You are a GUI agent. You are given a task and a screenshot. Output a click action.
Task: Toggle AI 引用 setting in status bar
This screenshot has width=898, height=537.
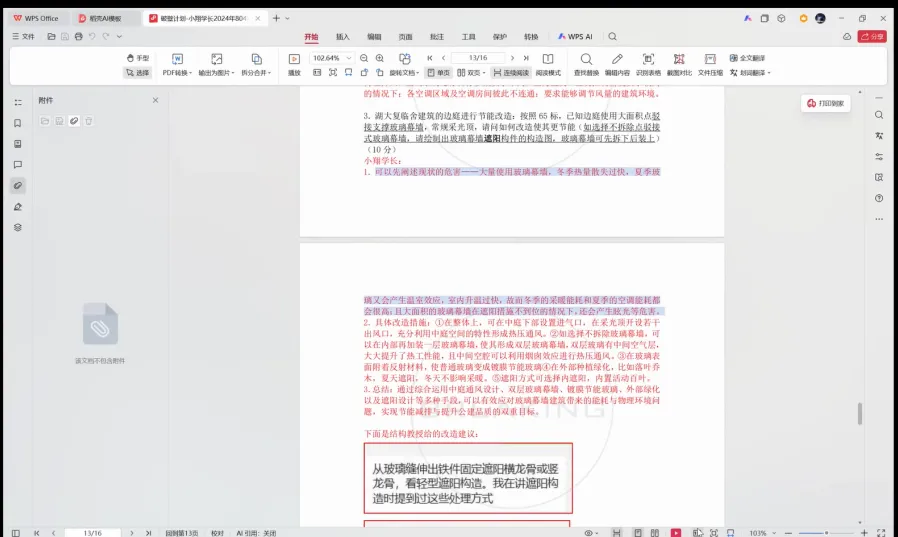256,533
